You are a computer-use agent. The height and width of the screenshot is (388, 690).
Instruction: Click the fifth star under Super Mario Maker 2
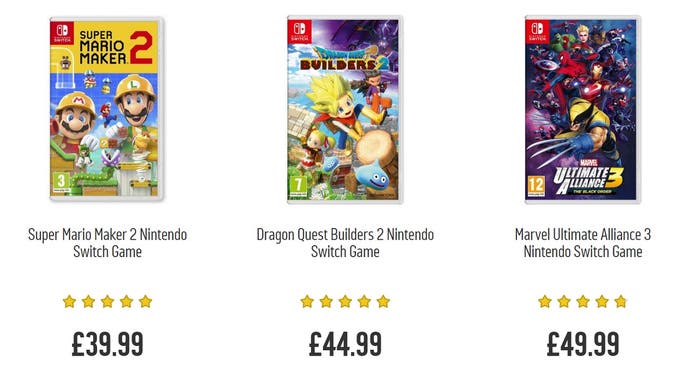(x=145, y=302)
